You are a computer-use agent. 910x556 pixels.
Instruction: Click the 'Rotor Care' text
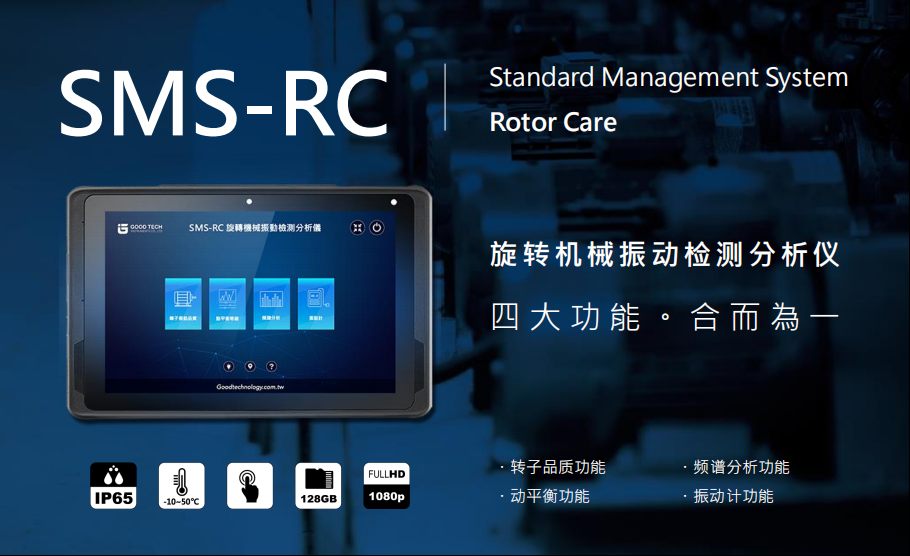click(x=553, y=122)
